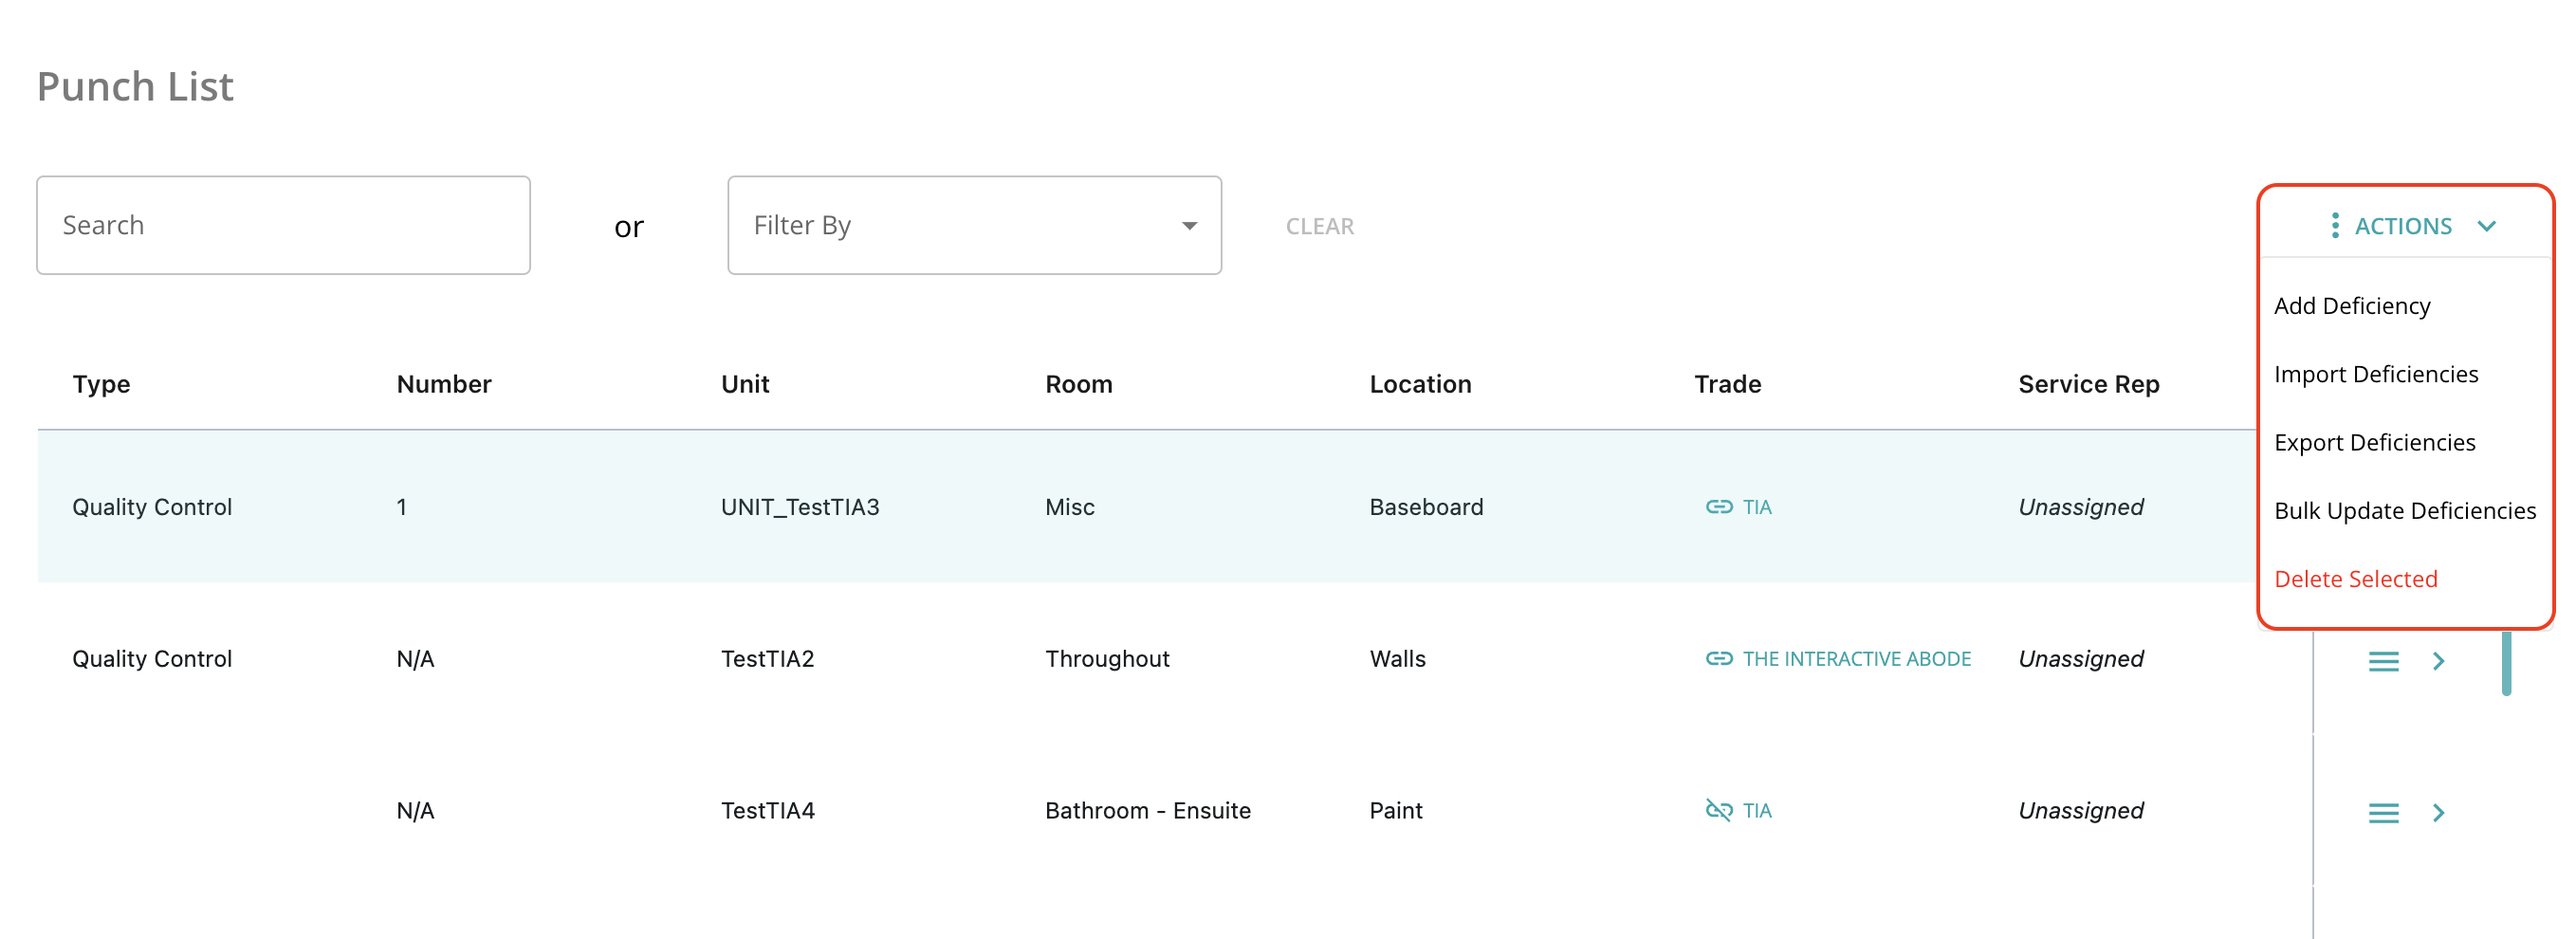This screenshot has width=2576, height=939.
Task: Click Unassigned in the Paint row
Action: (x=2080, y=811)
